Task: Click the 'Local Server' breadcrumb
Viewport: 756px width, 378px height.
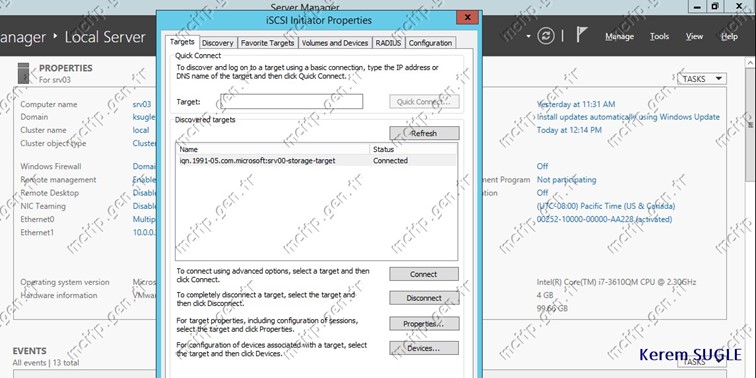Action: pos(105,37)
